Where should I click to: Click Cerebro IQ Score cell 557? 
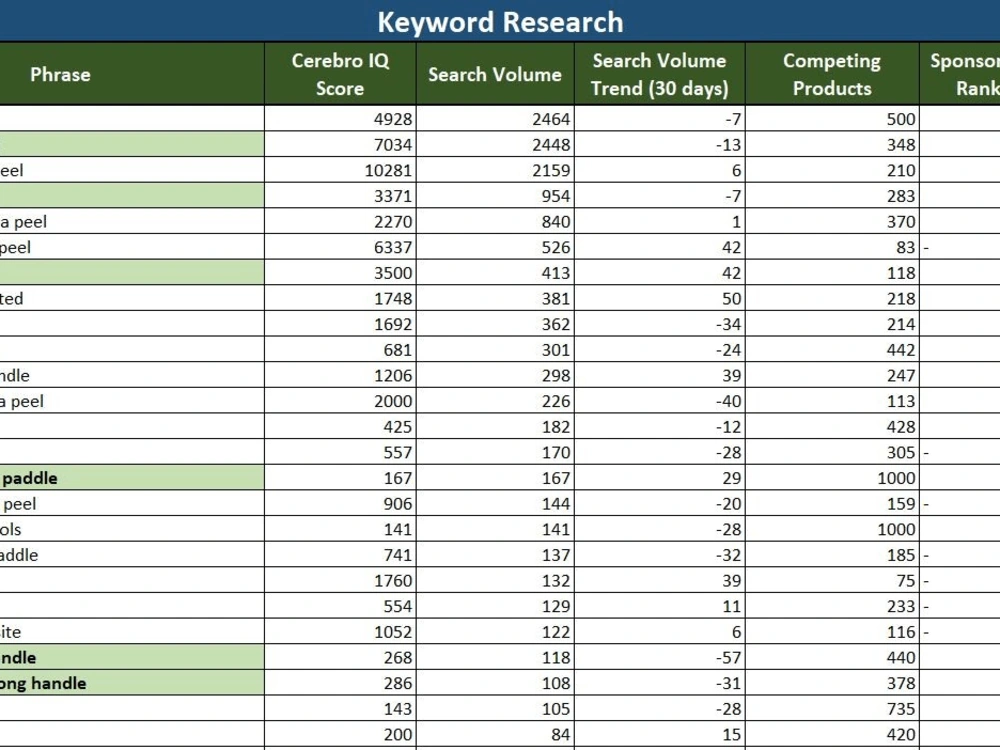point(340,452)
